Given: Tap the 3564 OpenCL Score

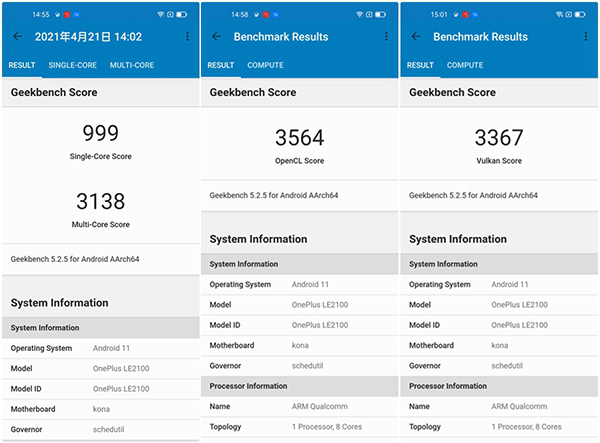Looking at the screenshot, I should click(299, 138).
